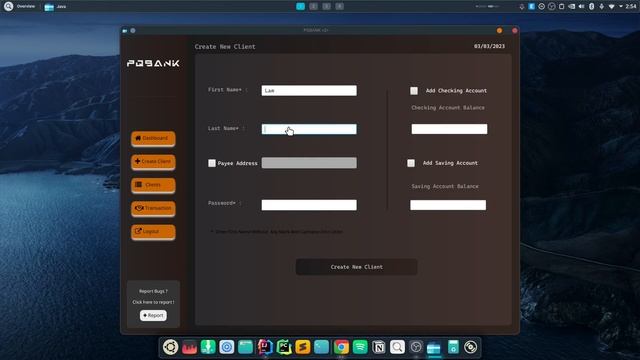Image resolution: width=640 pixels, height=360 pixels.
Task: Click the PQBANK logo
Action: [153, 63]
